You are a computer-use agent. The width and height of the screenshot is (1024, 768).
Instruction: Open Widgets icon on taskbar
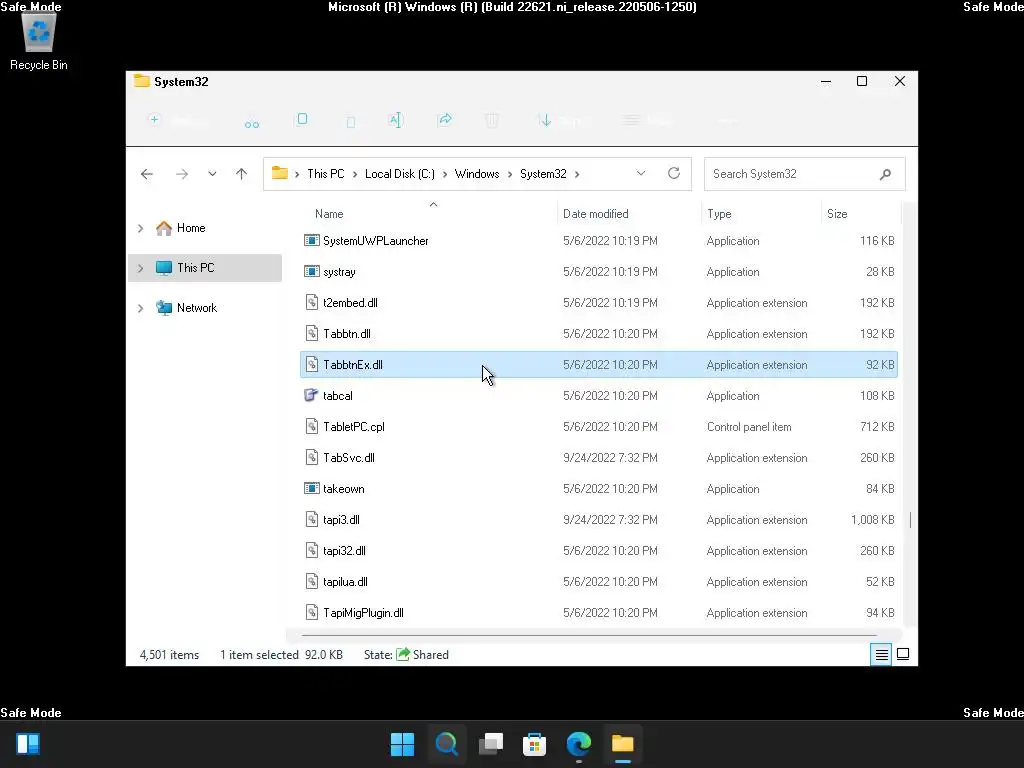[28, 744]
